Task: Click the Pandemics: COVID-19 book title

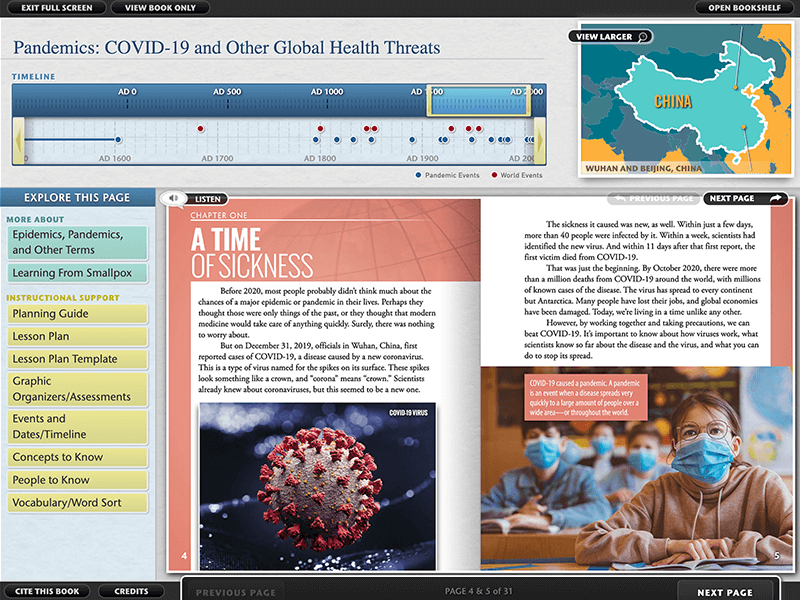Action: (227, 47)
